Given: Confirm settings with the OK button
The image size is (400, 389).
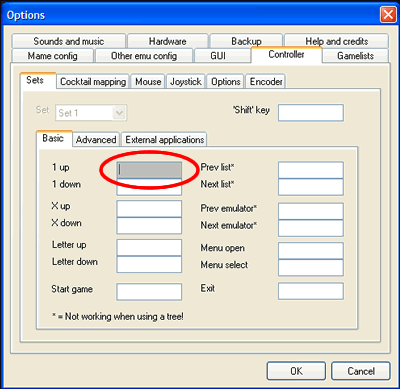Looking at the screenshot, I should tap(296, 371).
